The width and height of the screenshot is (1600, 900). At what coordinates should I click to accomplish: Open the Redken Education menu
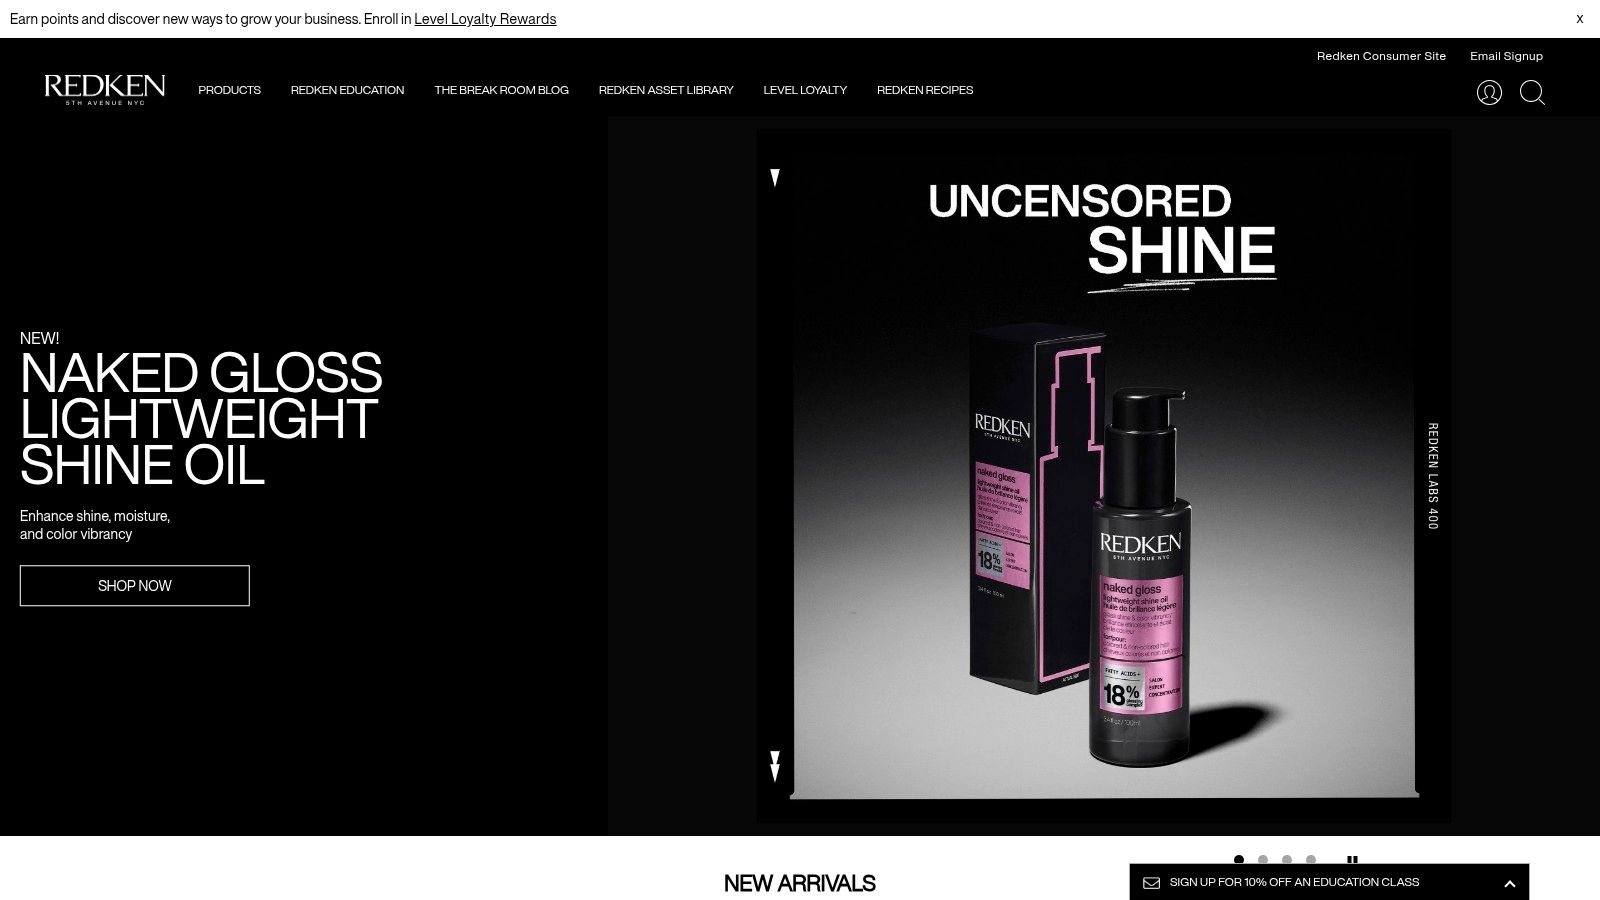click(x=347, y=90)
